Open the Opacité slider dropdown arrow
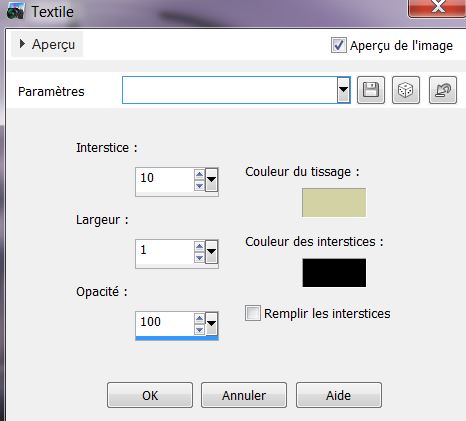 (x=212, y=324)
